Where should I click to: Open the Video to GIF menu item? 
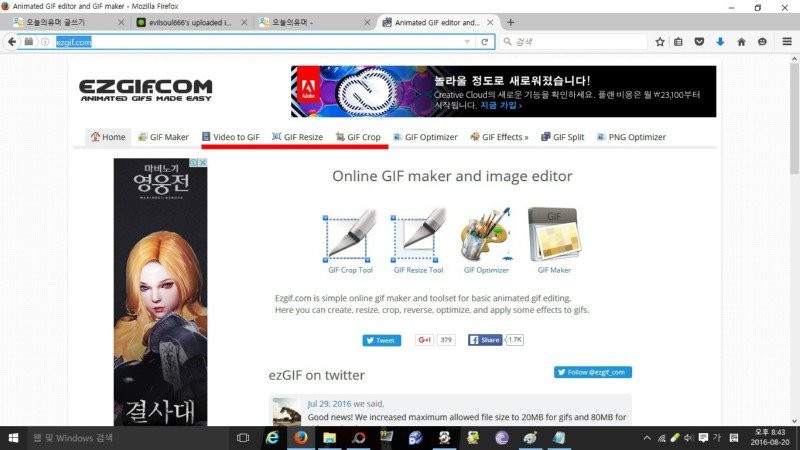tap(231, 137)
